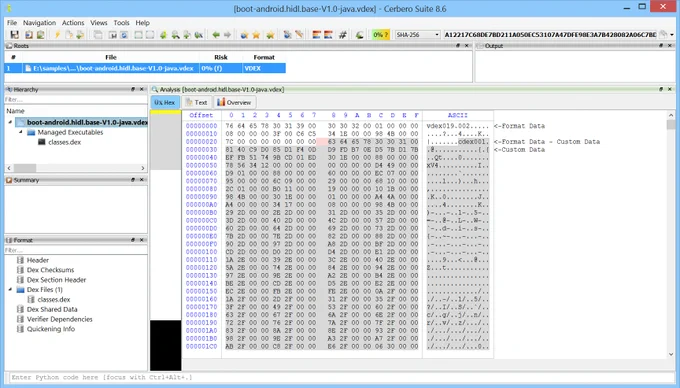Switch to the Overview tab
The image size is (680, 388).
pos(234,102)
